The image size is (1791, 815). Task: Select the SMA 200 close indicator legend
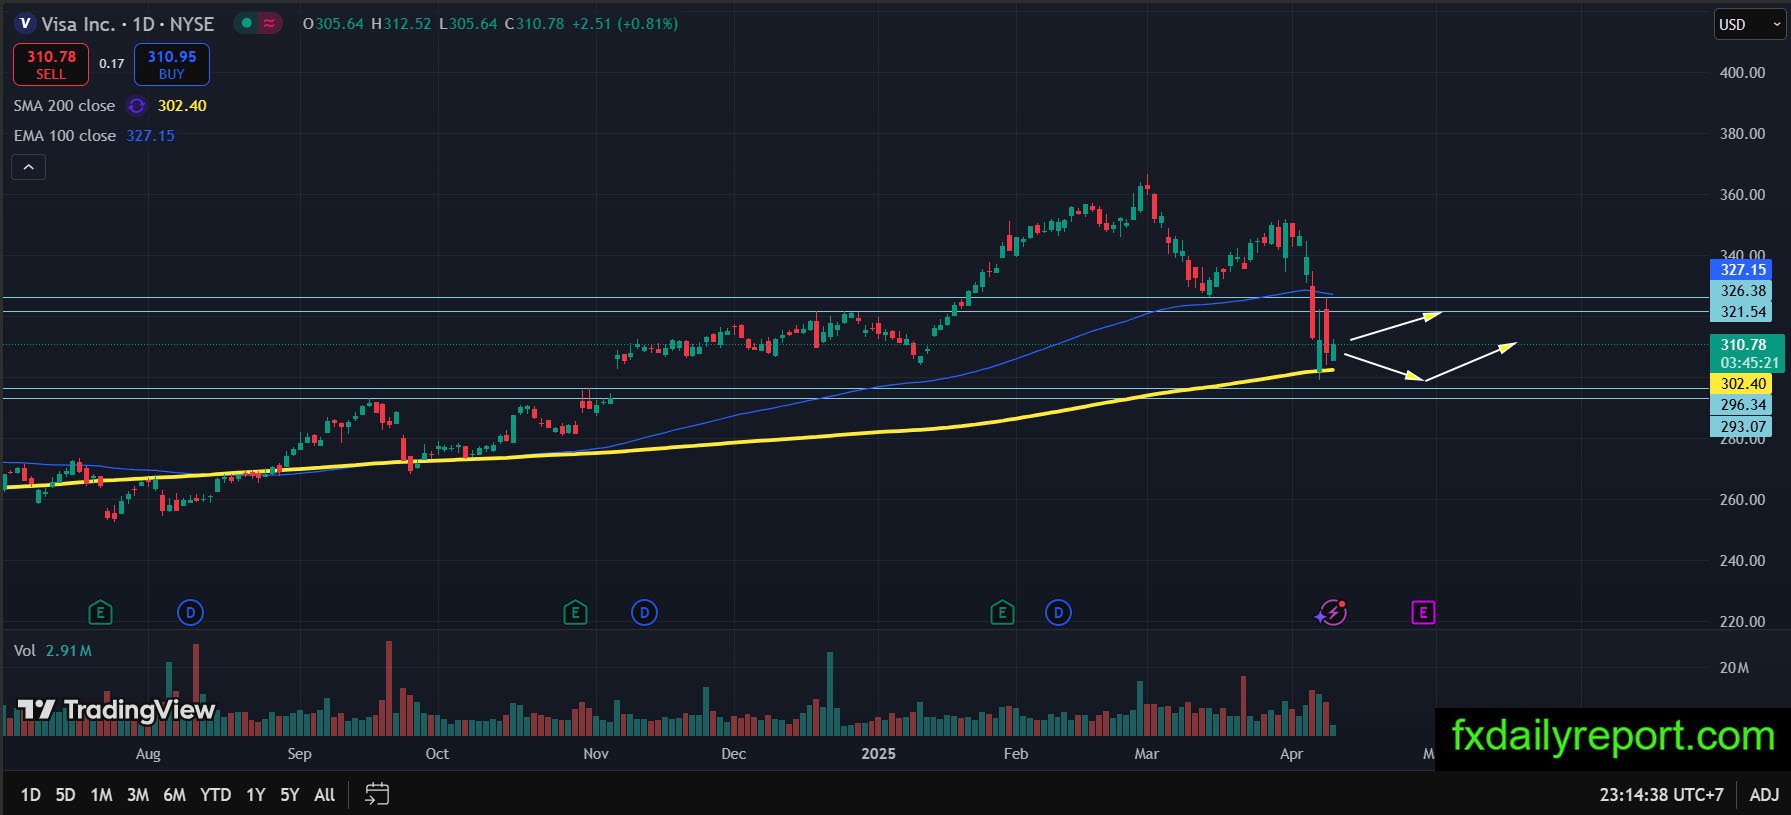point(64,106)
